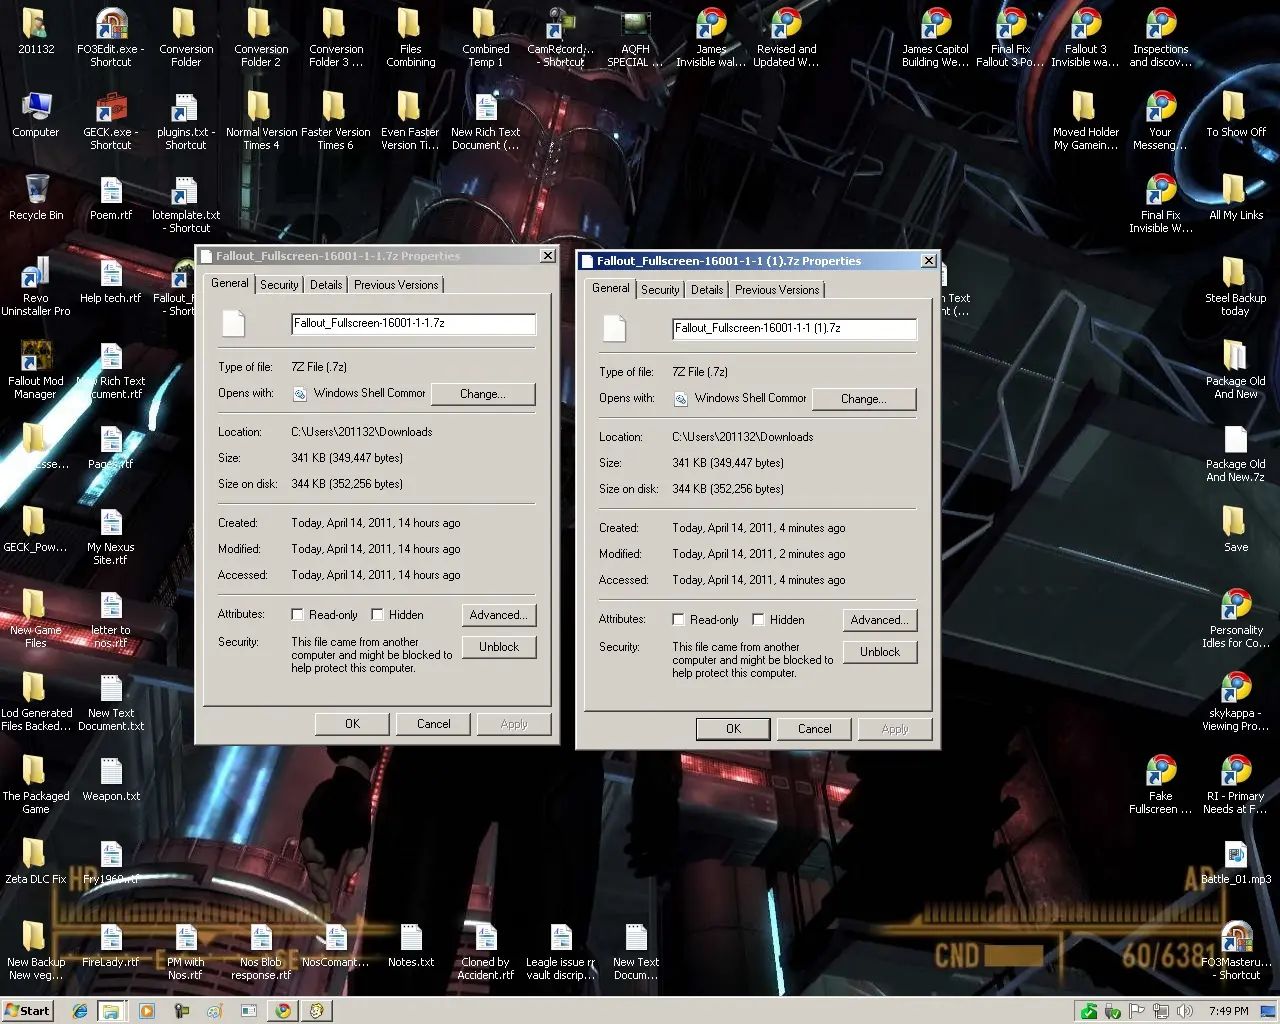Select the Fallout Mod Manager icon

[36, 356]
